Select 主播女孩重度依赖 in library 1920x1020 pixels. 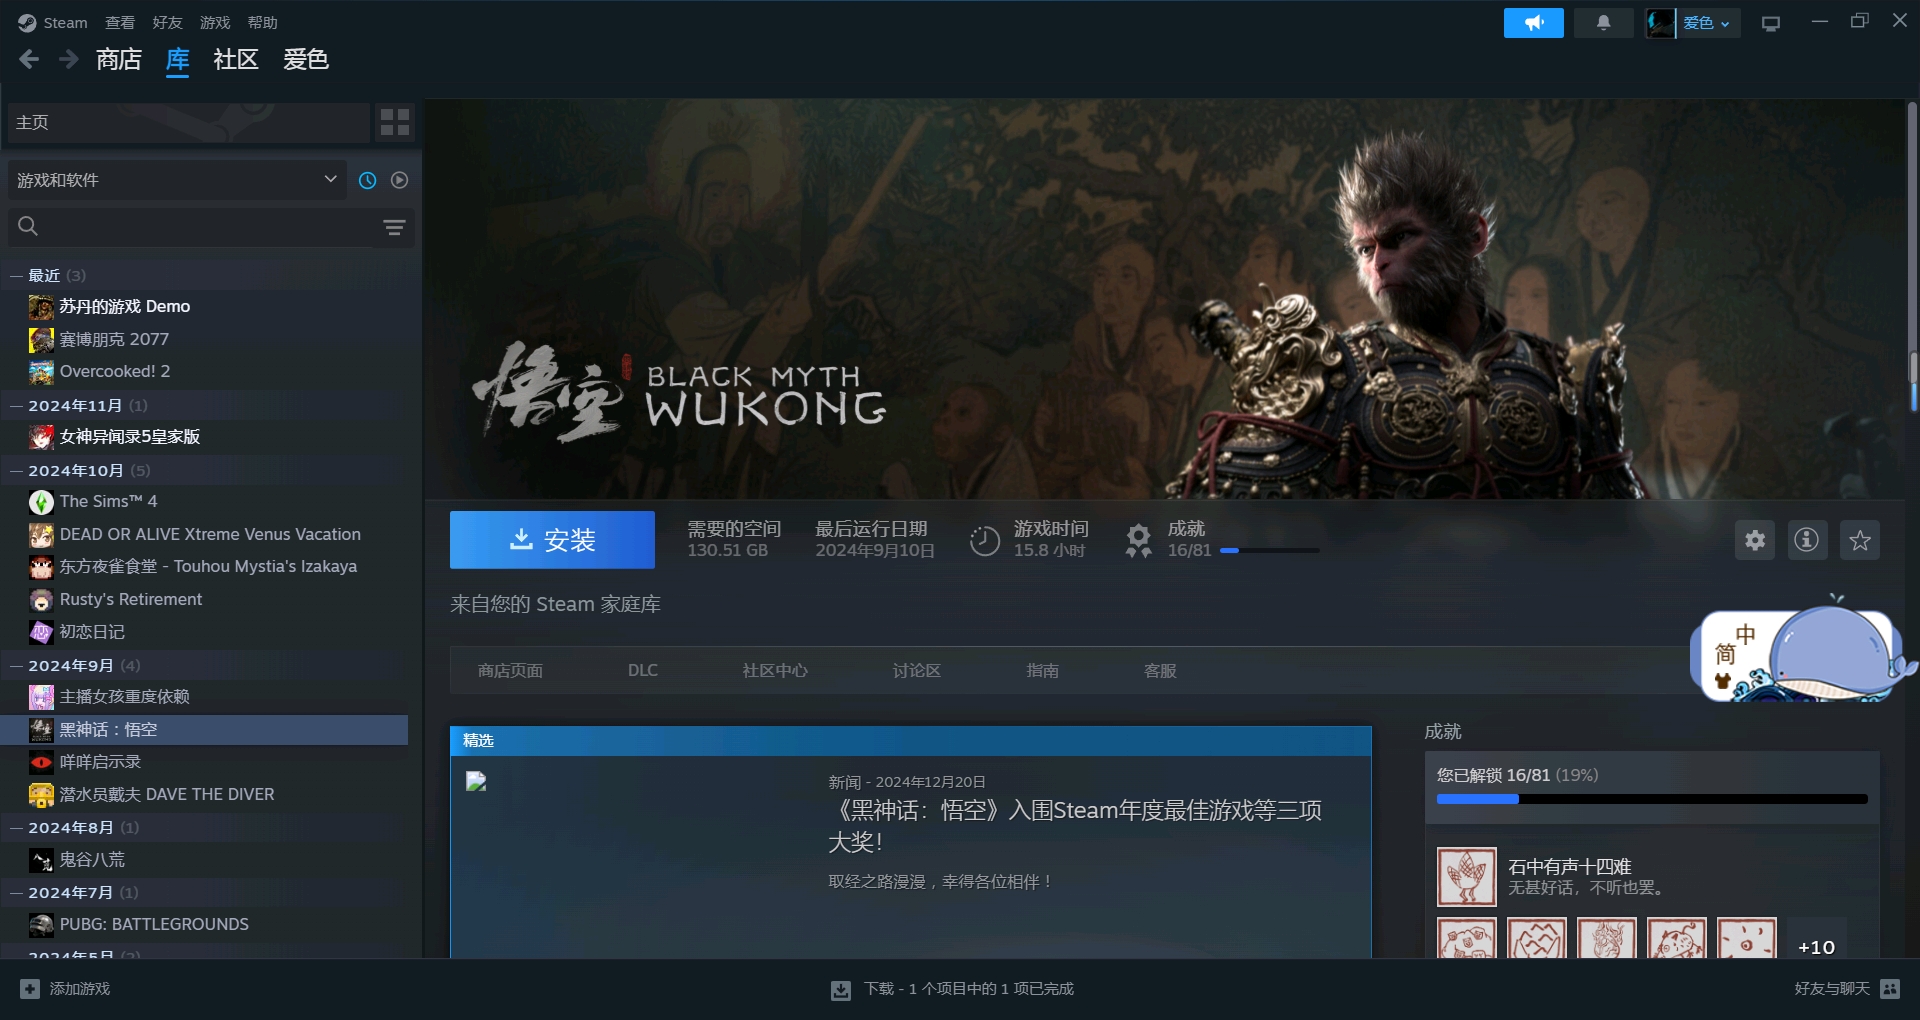coord(205,696)
